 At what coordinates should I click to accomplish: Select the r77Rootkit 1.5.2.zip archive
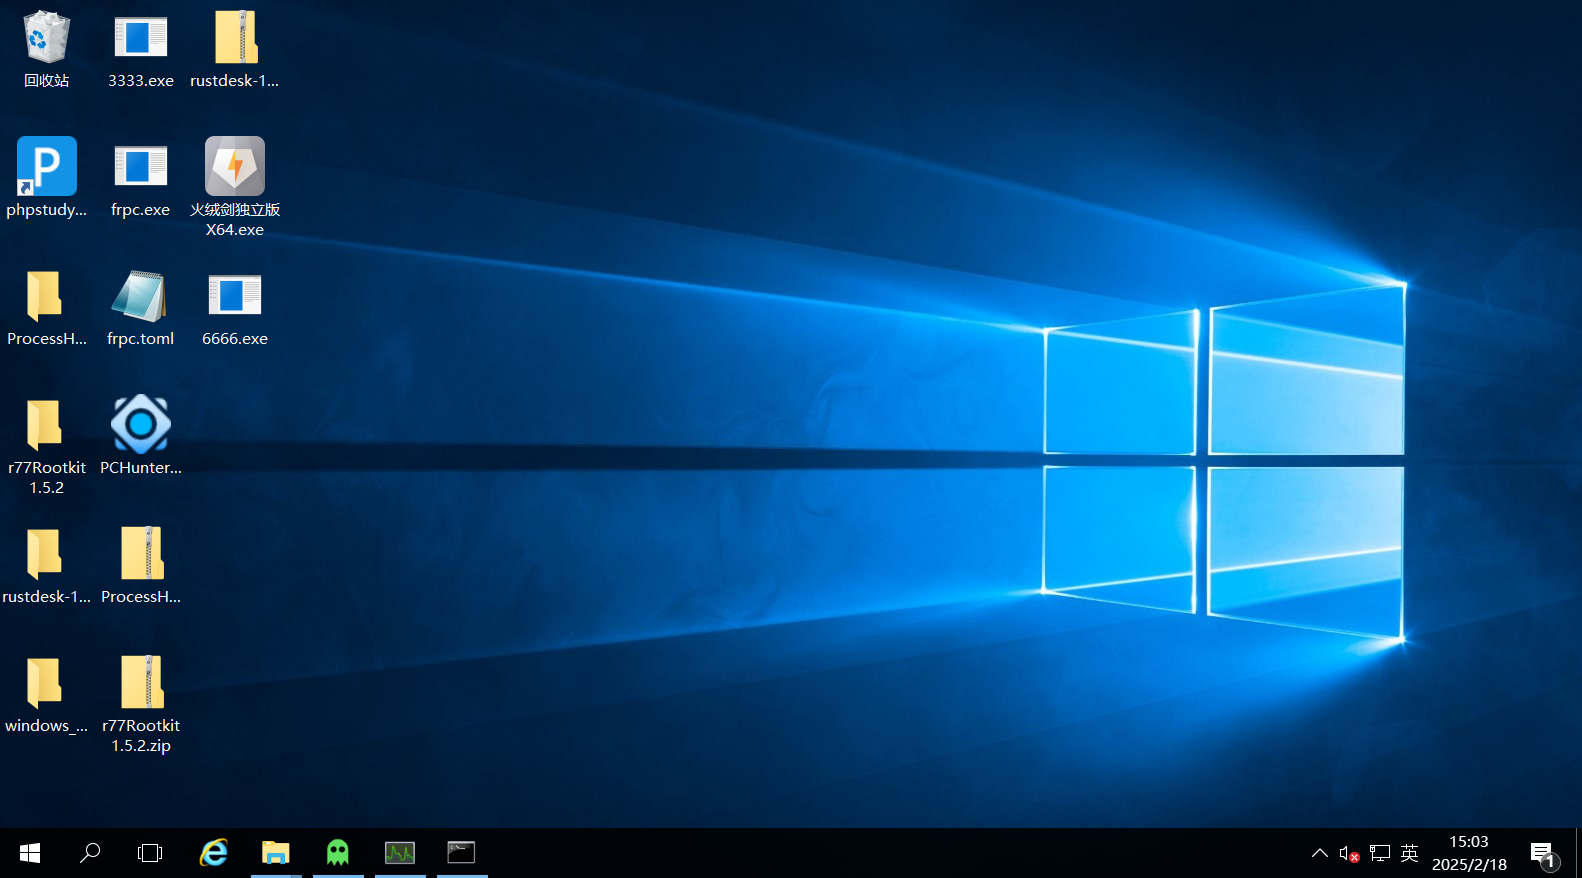(x=140, y=704)
